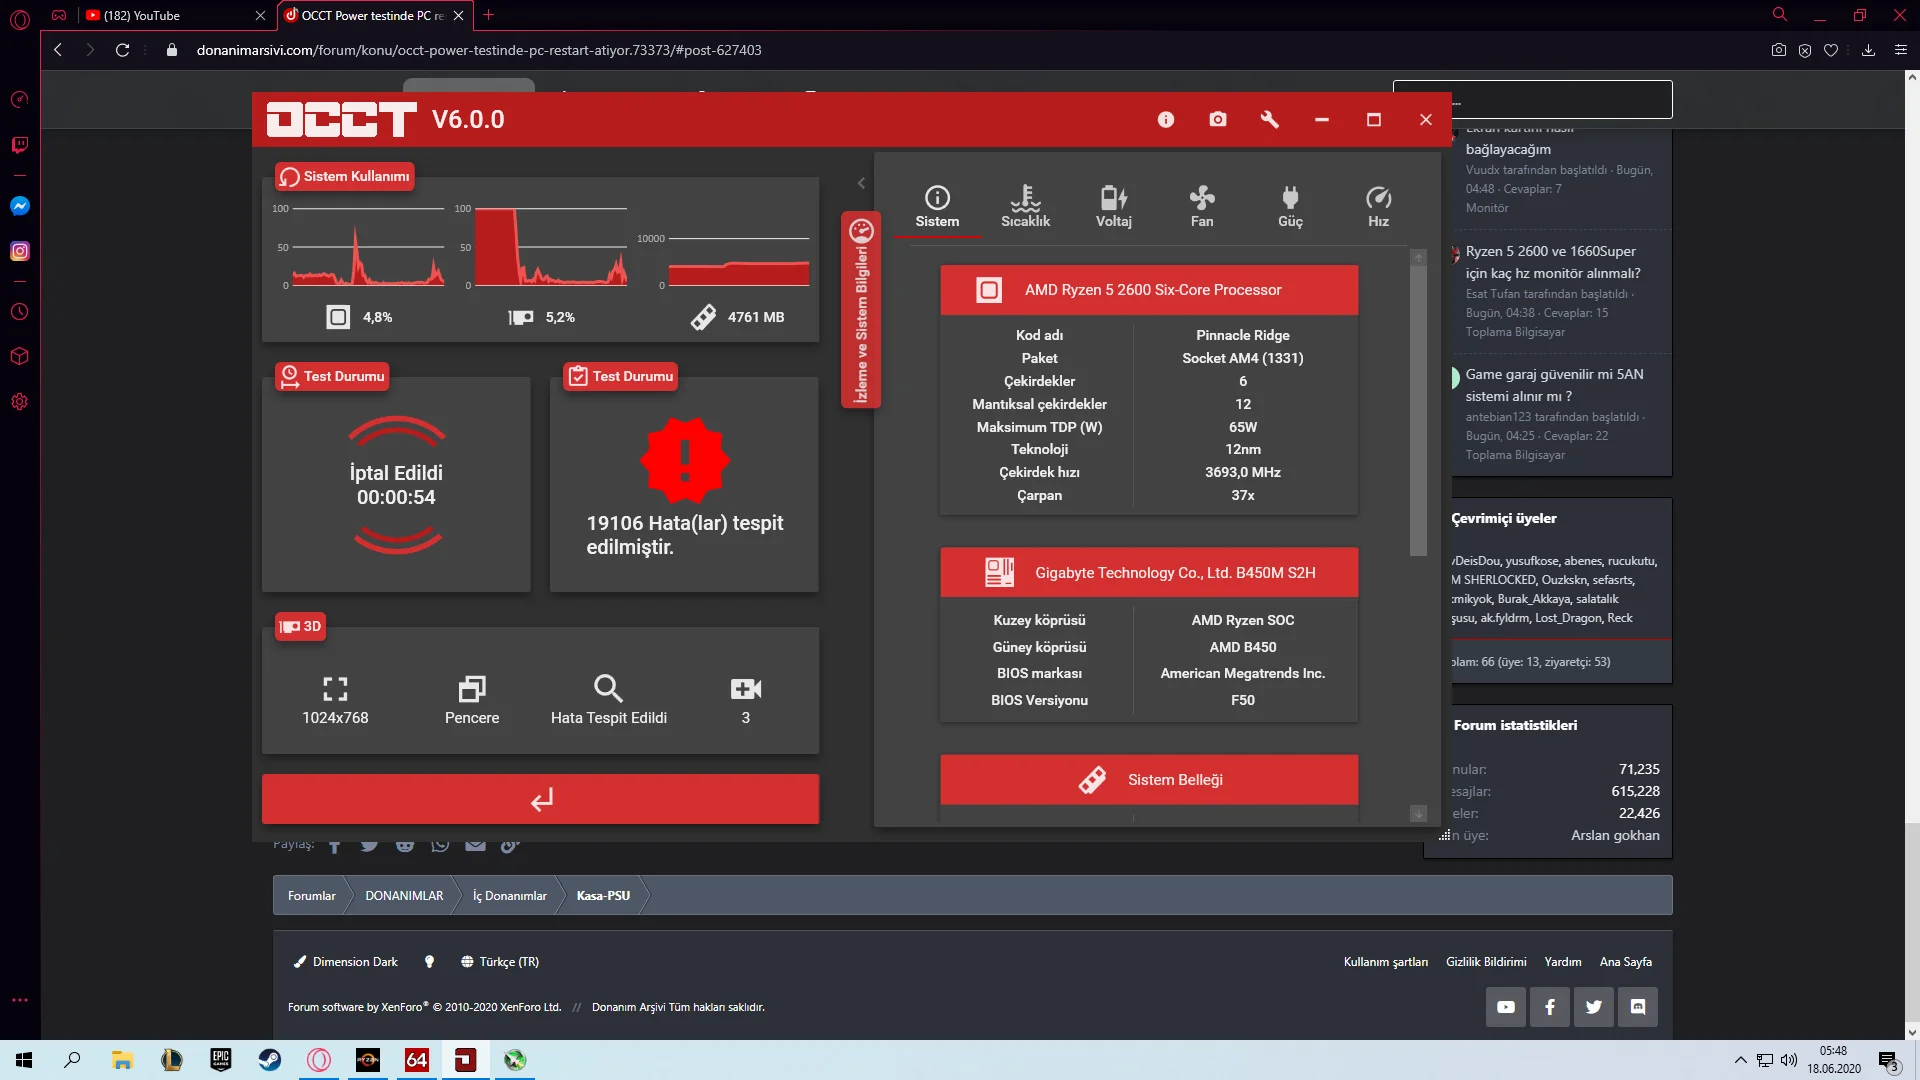This screenshot has width=1920, height=1080.
Task: Click İzleme ve Sistem Bilgileri side tab
Action: coord(861,310)
